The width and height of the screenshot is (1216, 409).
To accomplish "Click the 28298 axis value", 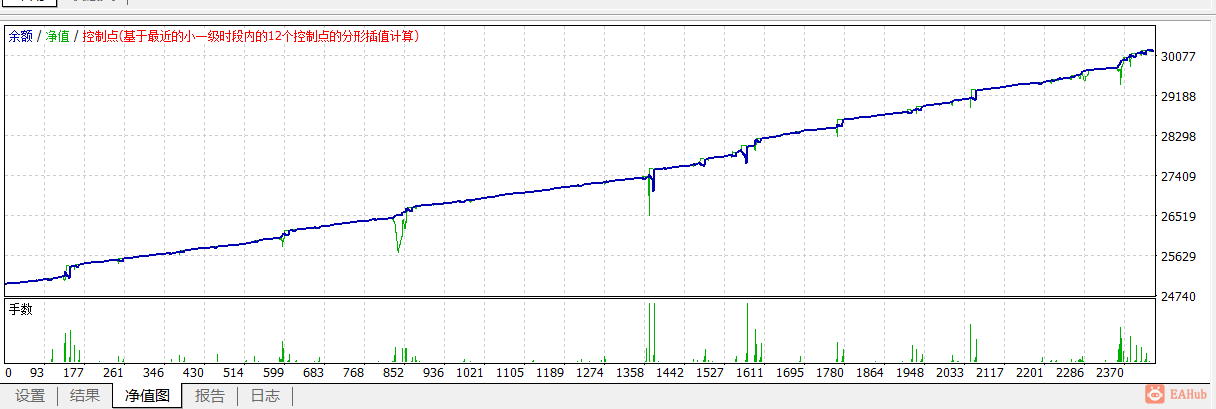I will (x=1180, y=137).
